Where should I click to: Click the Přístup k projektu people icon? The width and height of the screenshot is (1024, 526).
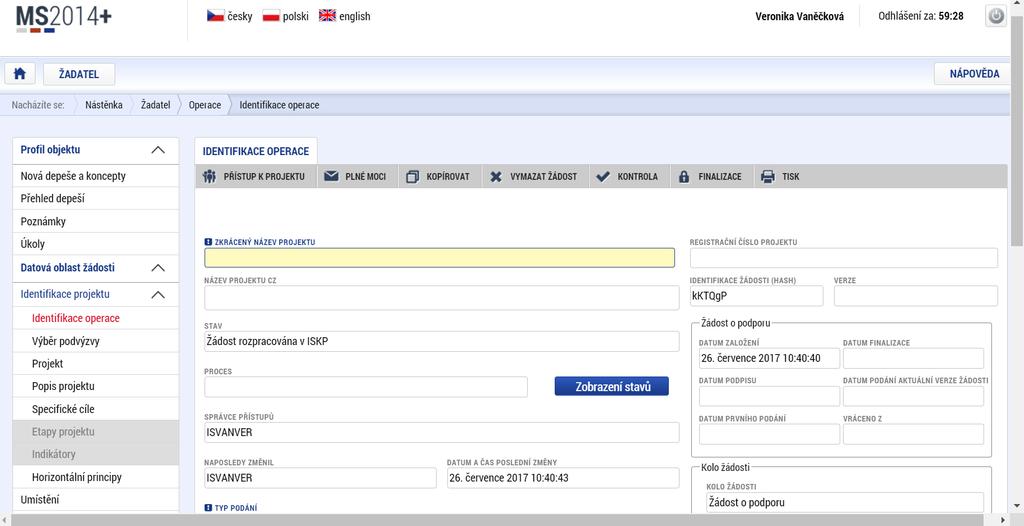pos(209,176)
